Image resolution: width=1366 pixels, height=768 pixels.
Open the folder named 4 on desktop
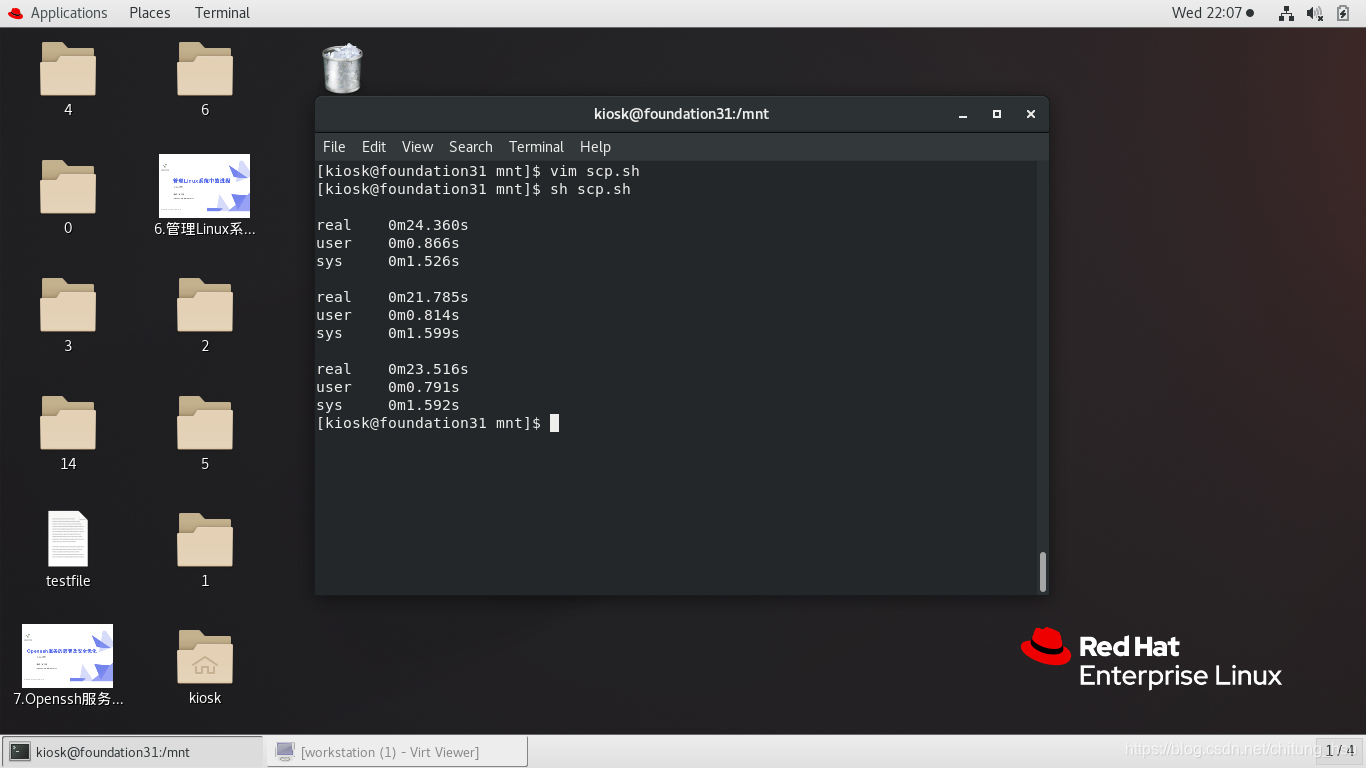(68, 69)
